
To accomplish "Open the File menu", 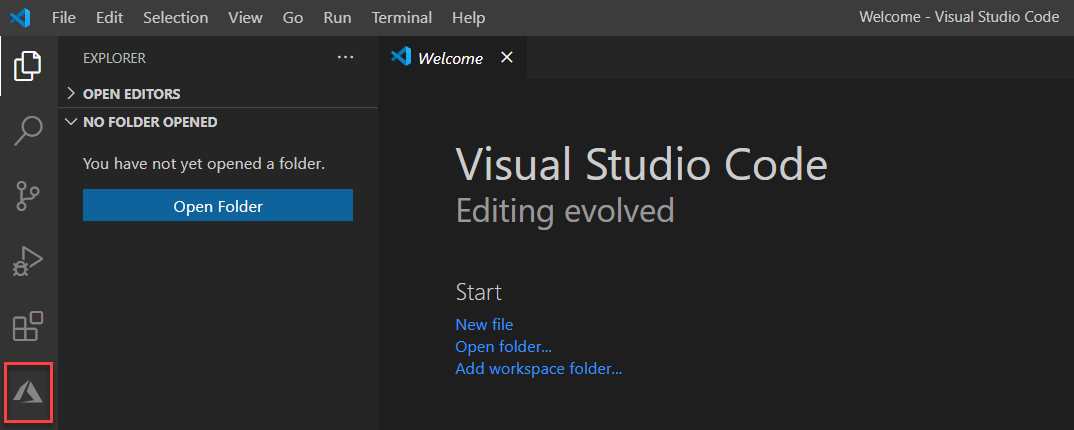I will 64,18.
